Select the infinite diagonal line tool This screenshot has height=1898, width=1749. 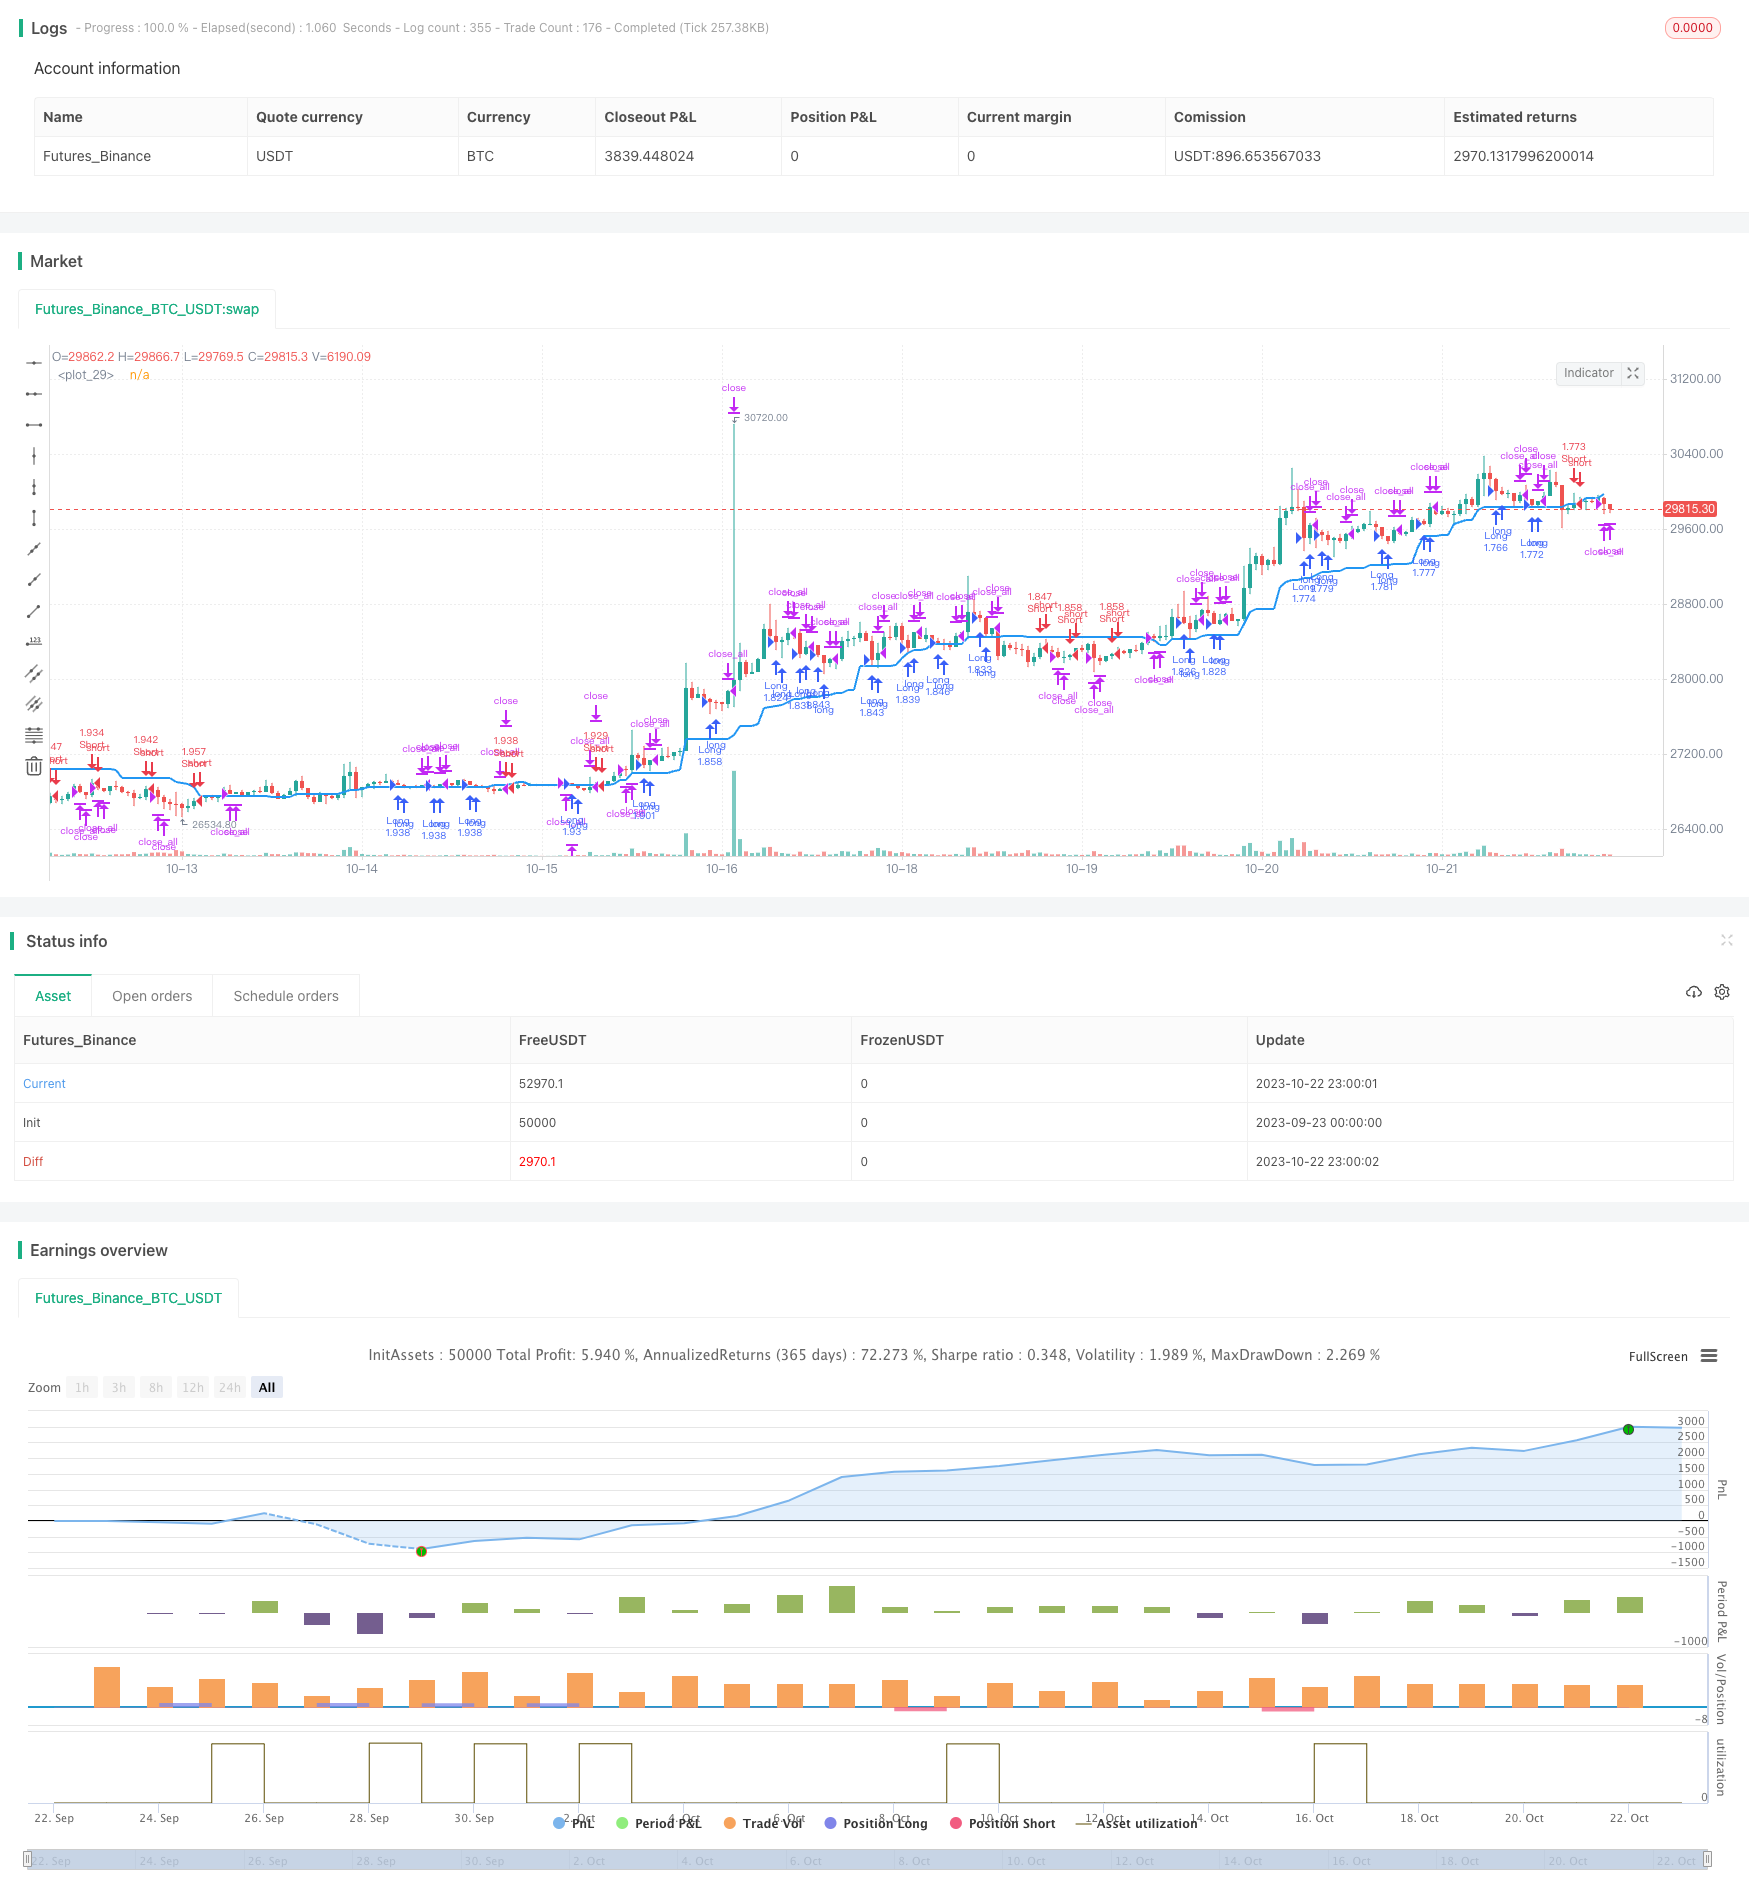click(x=34, y=549)
